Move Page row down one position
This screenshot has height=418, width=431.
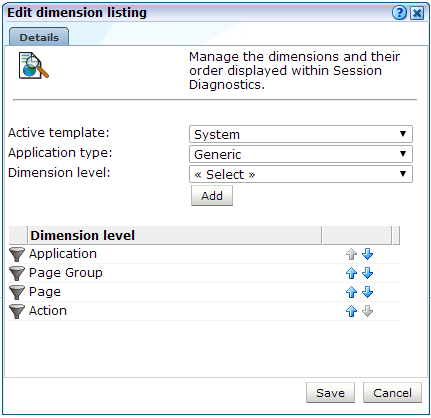coord(367,292)
